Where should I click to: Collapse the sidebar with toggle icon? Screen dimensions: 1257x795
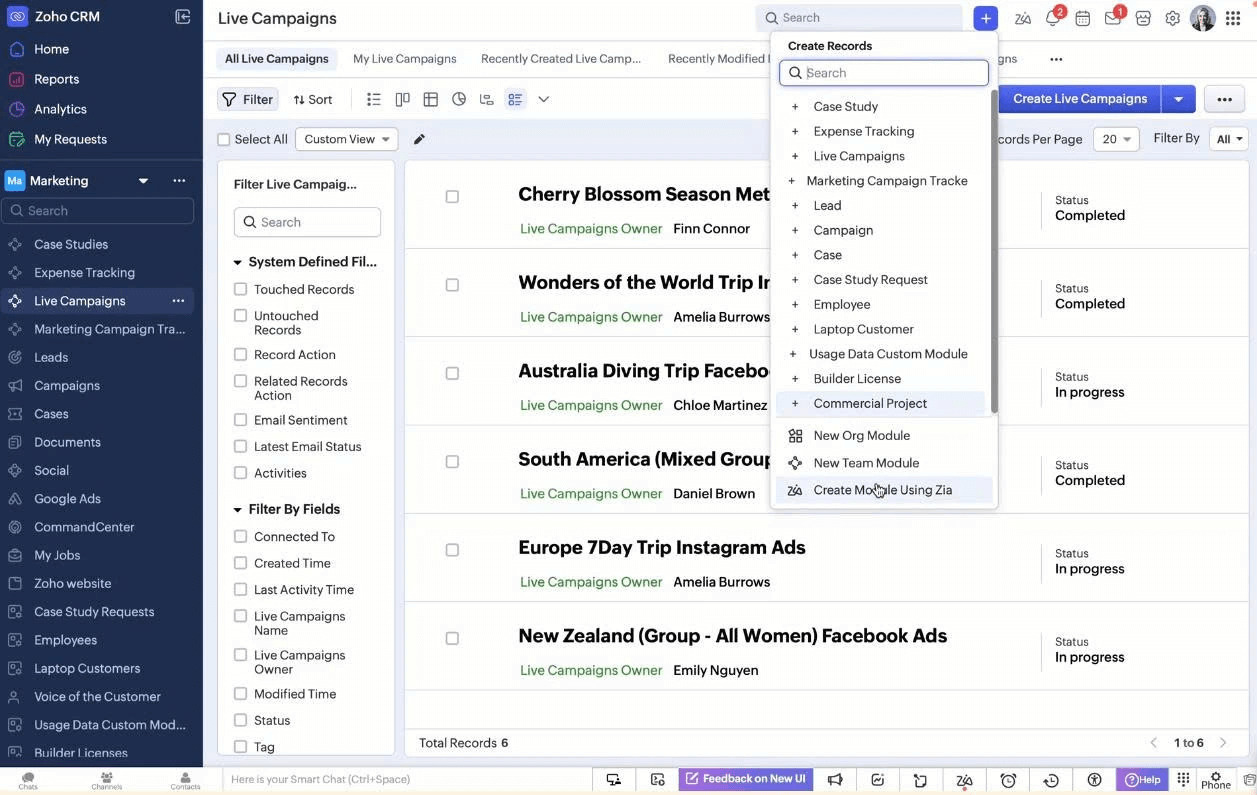(x=182, y=17)
